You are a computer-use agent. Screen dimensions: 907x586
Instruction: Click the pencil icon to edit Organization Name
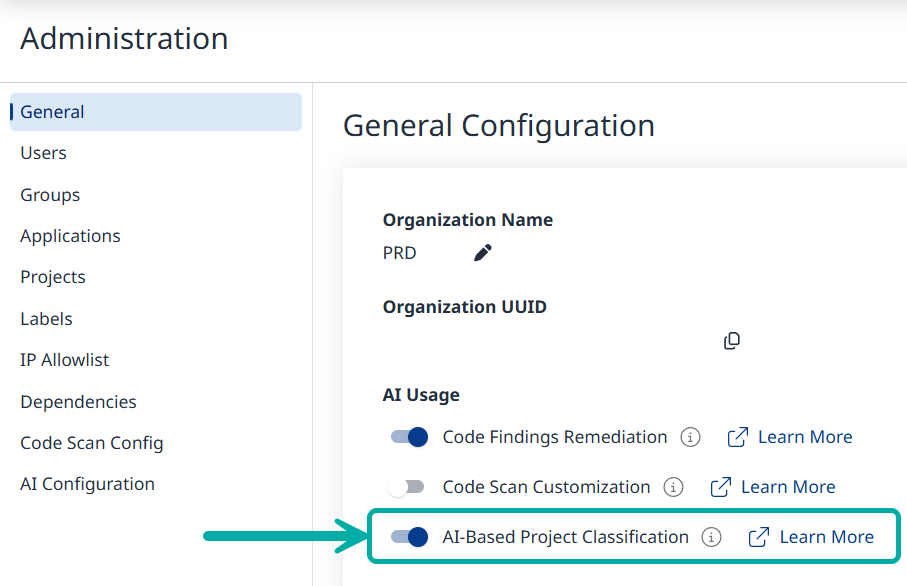483,253
